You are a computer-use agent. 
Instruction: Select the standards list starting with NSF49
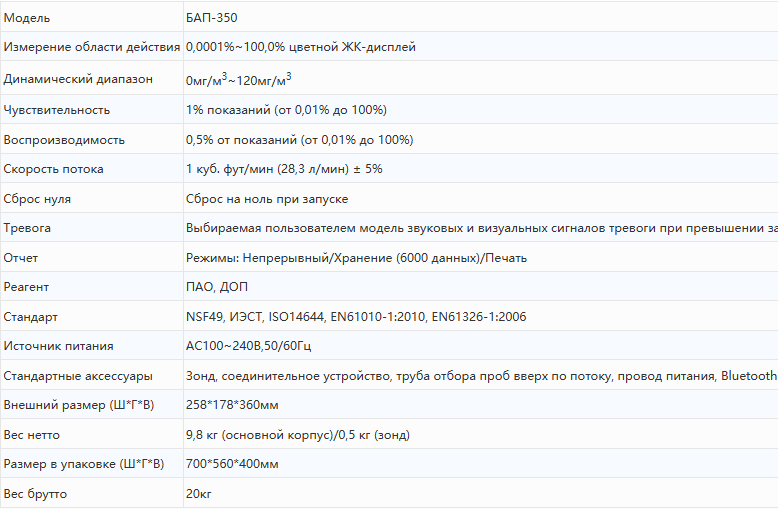pyautogui.click(x=356, y=317)
